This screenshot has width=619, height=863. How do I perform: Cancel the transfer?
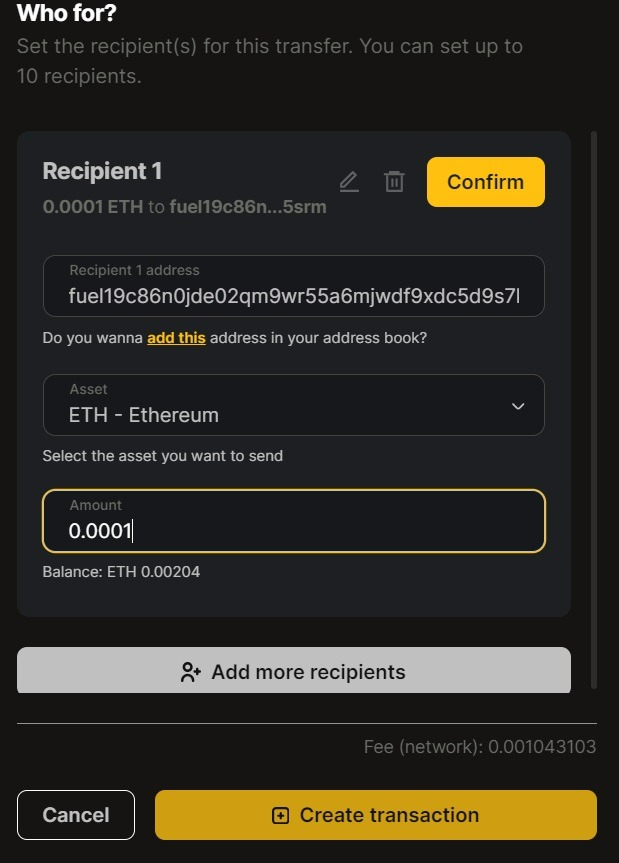pos(76,815)
